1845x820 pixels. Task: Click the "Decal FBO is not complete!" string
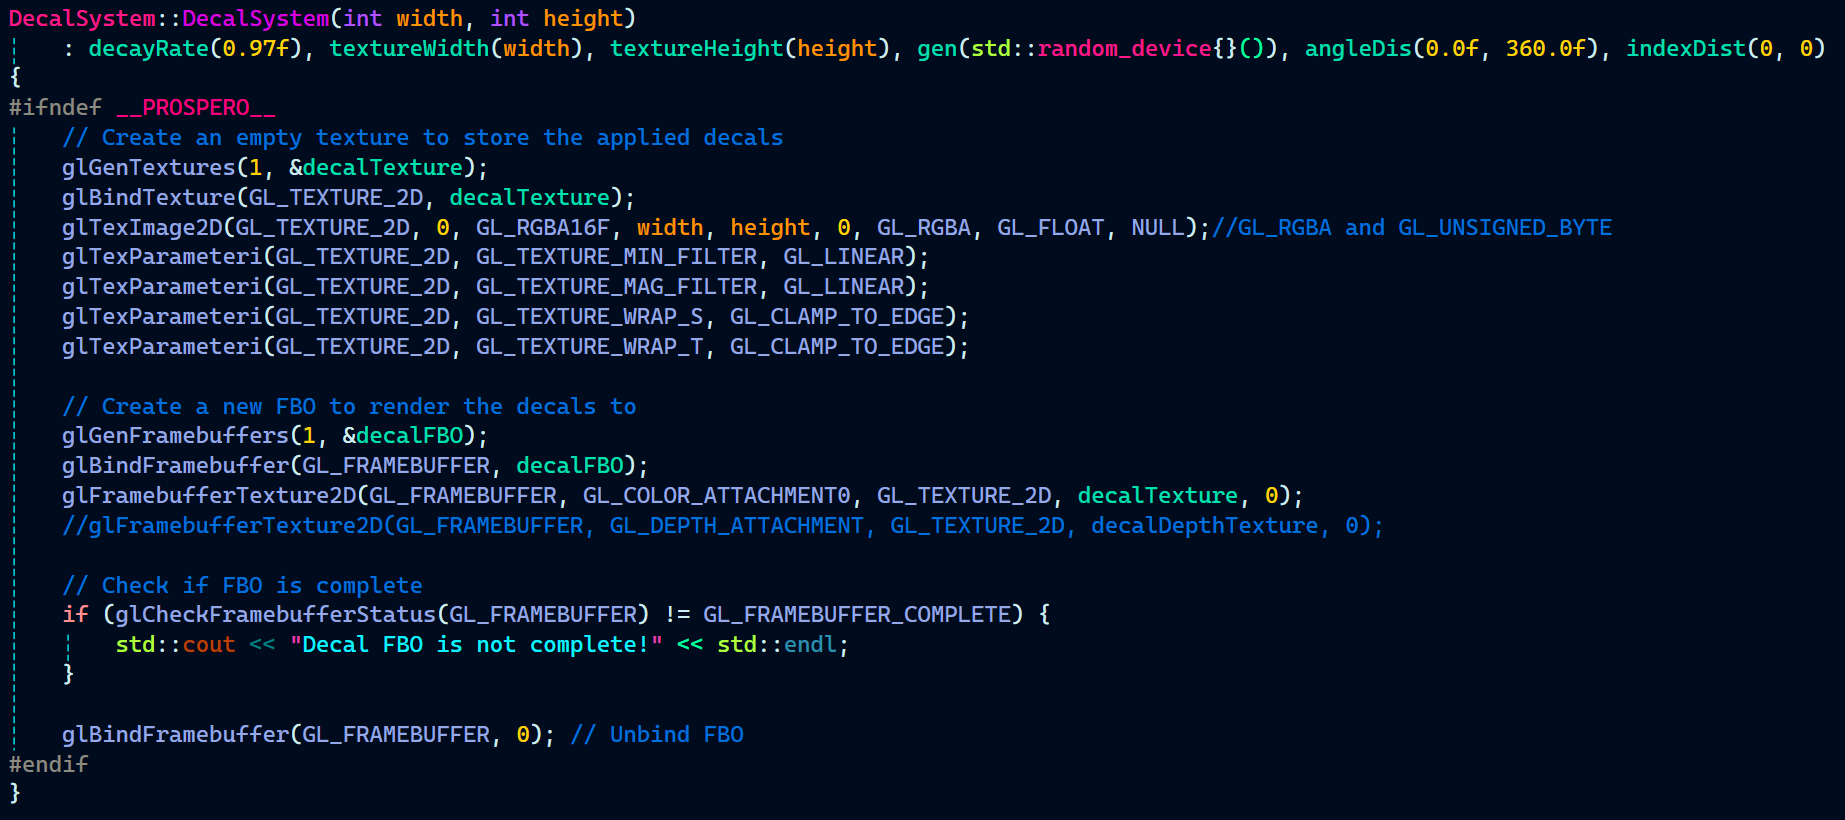pyautogui.click(x=476, y=645)
